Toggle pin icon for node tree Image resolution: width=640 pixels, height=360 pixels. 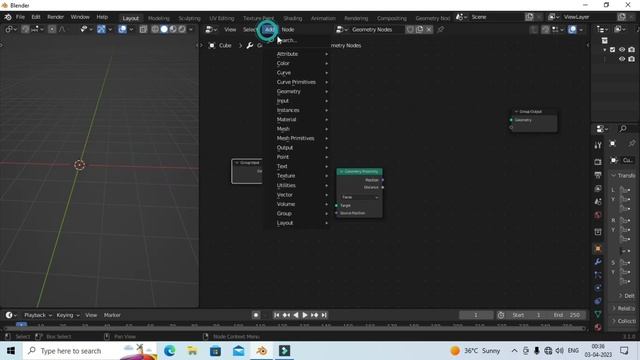tap(441, 29)
